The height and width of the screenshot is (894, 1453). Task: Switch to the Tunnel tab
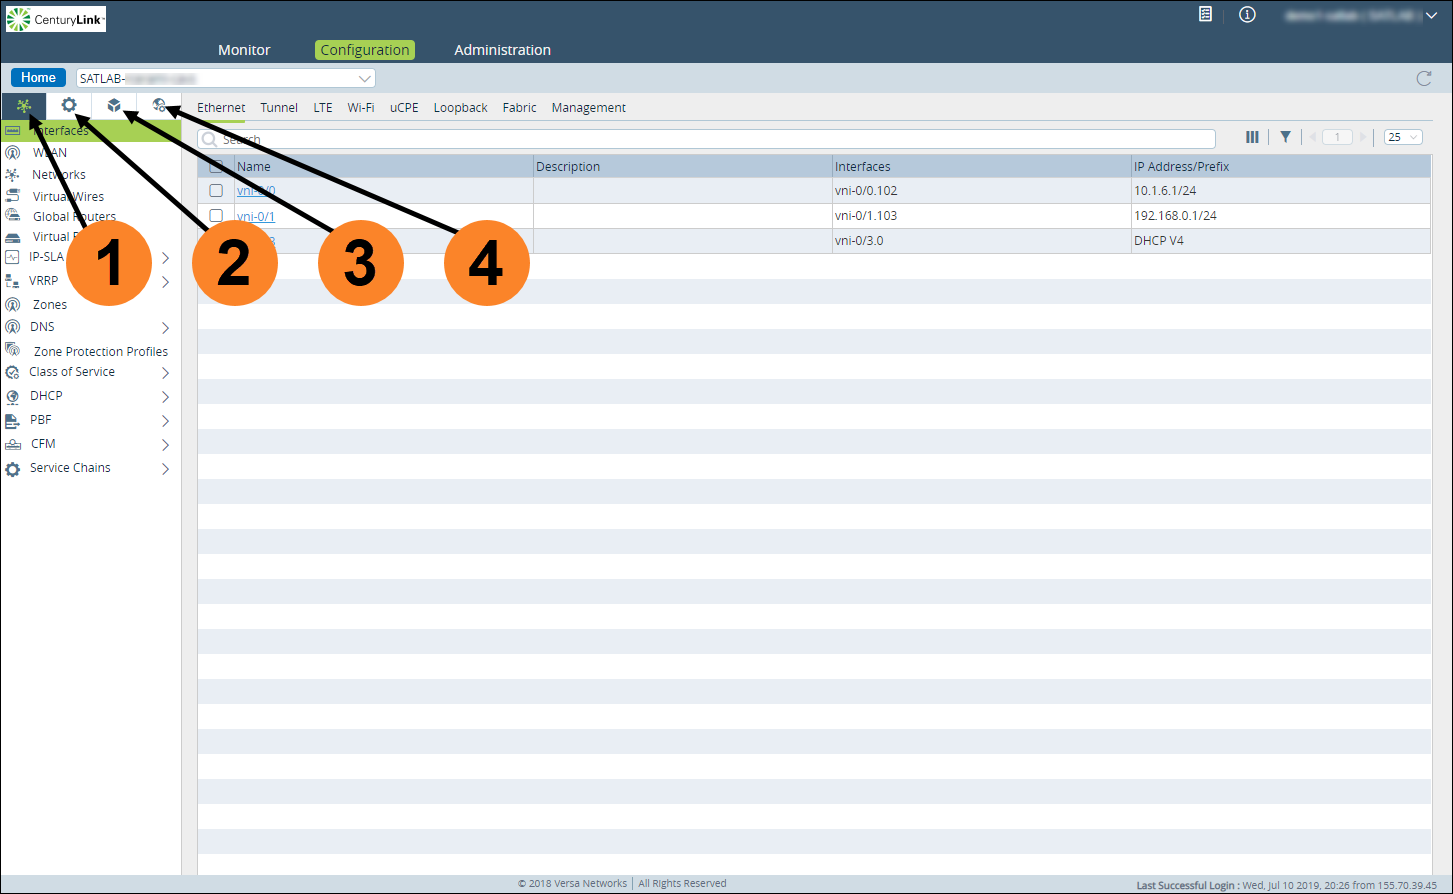pos(278,107)
